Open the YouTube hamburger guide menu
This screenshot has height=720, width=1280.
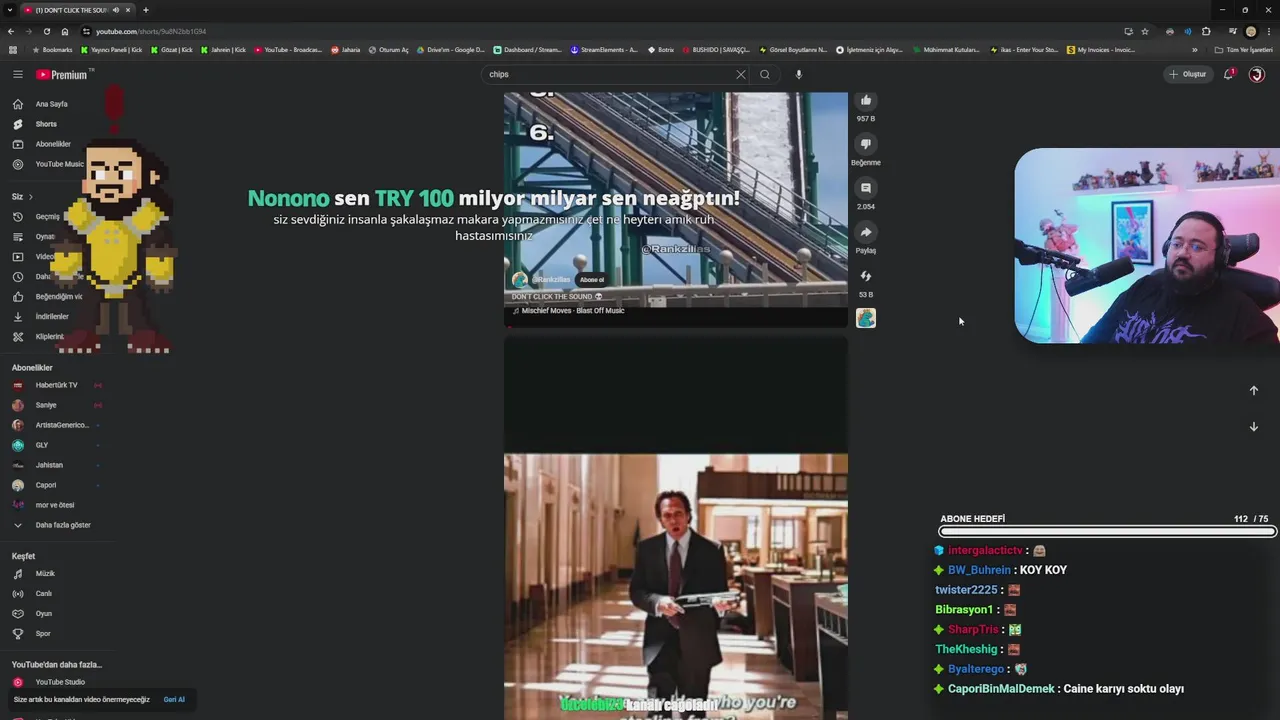point(17,74)
